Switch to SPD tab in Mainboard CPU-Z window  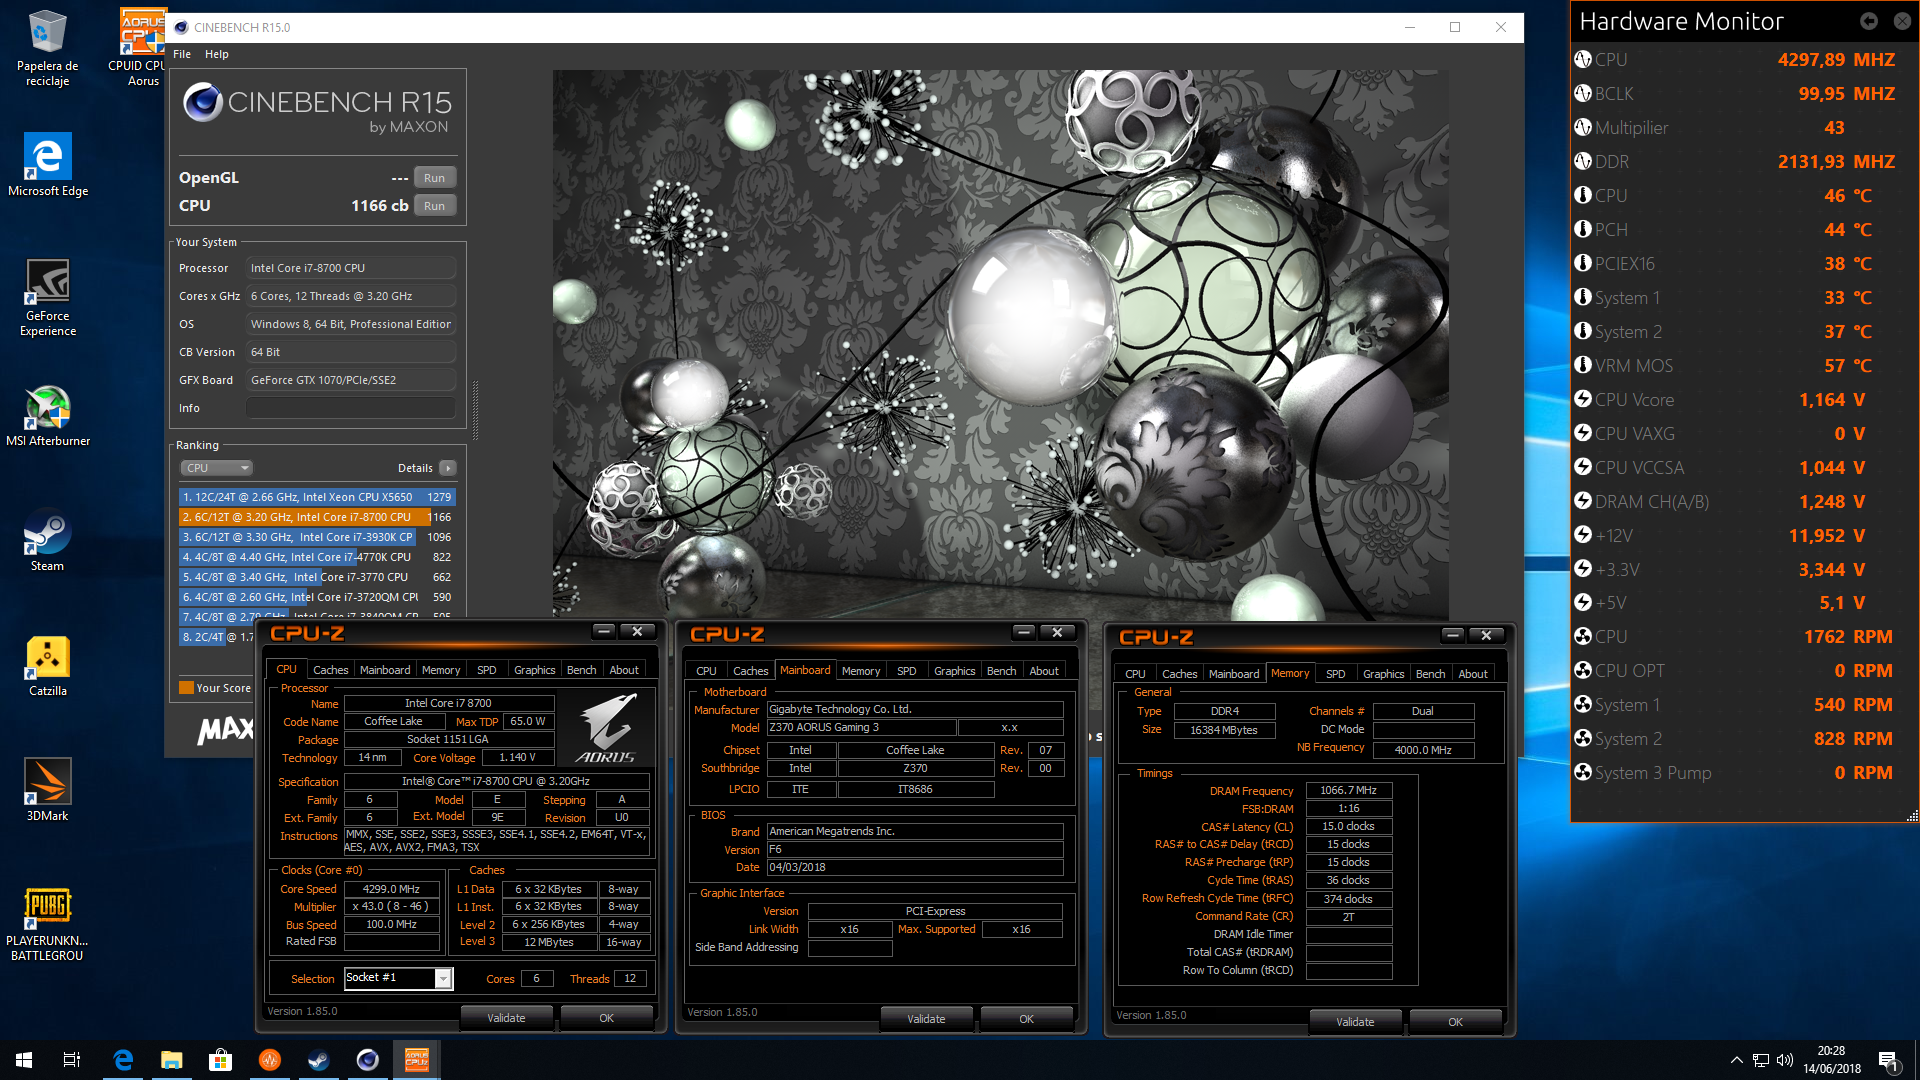906,671
